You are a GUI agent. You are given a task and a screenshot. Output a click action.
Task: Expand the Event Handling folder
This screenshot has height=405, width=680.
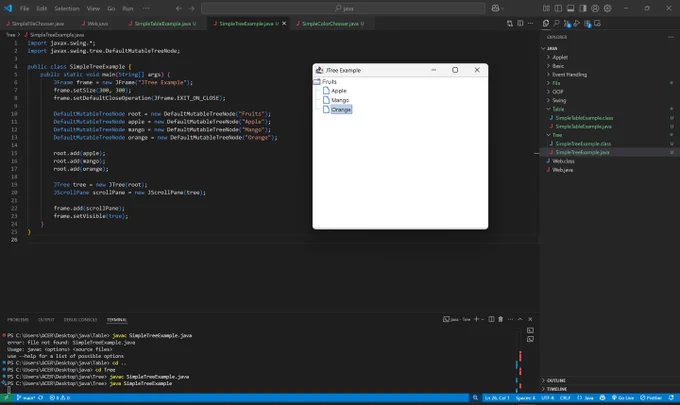[569, 75]
